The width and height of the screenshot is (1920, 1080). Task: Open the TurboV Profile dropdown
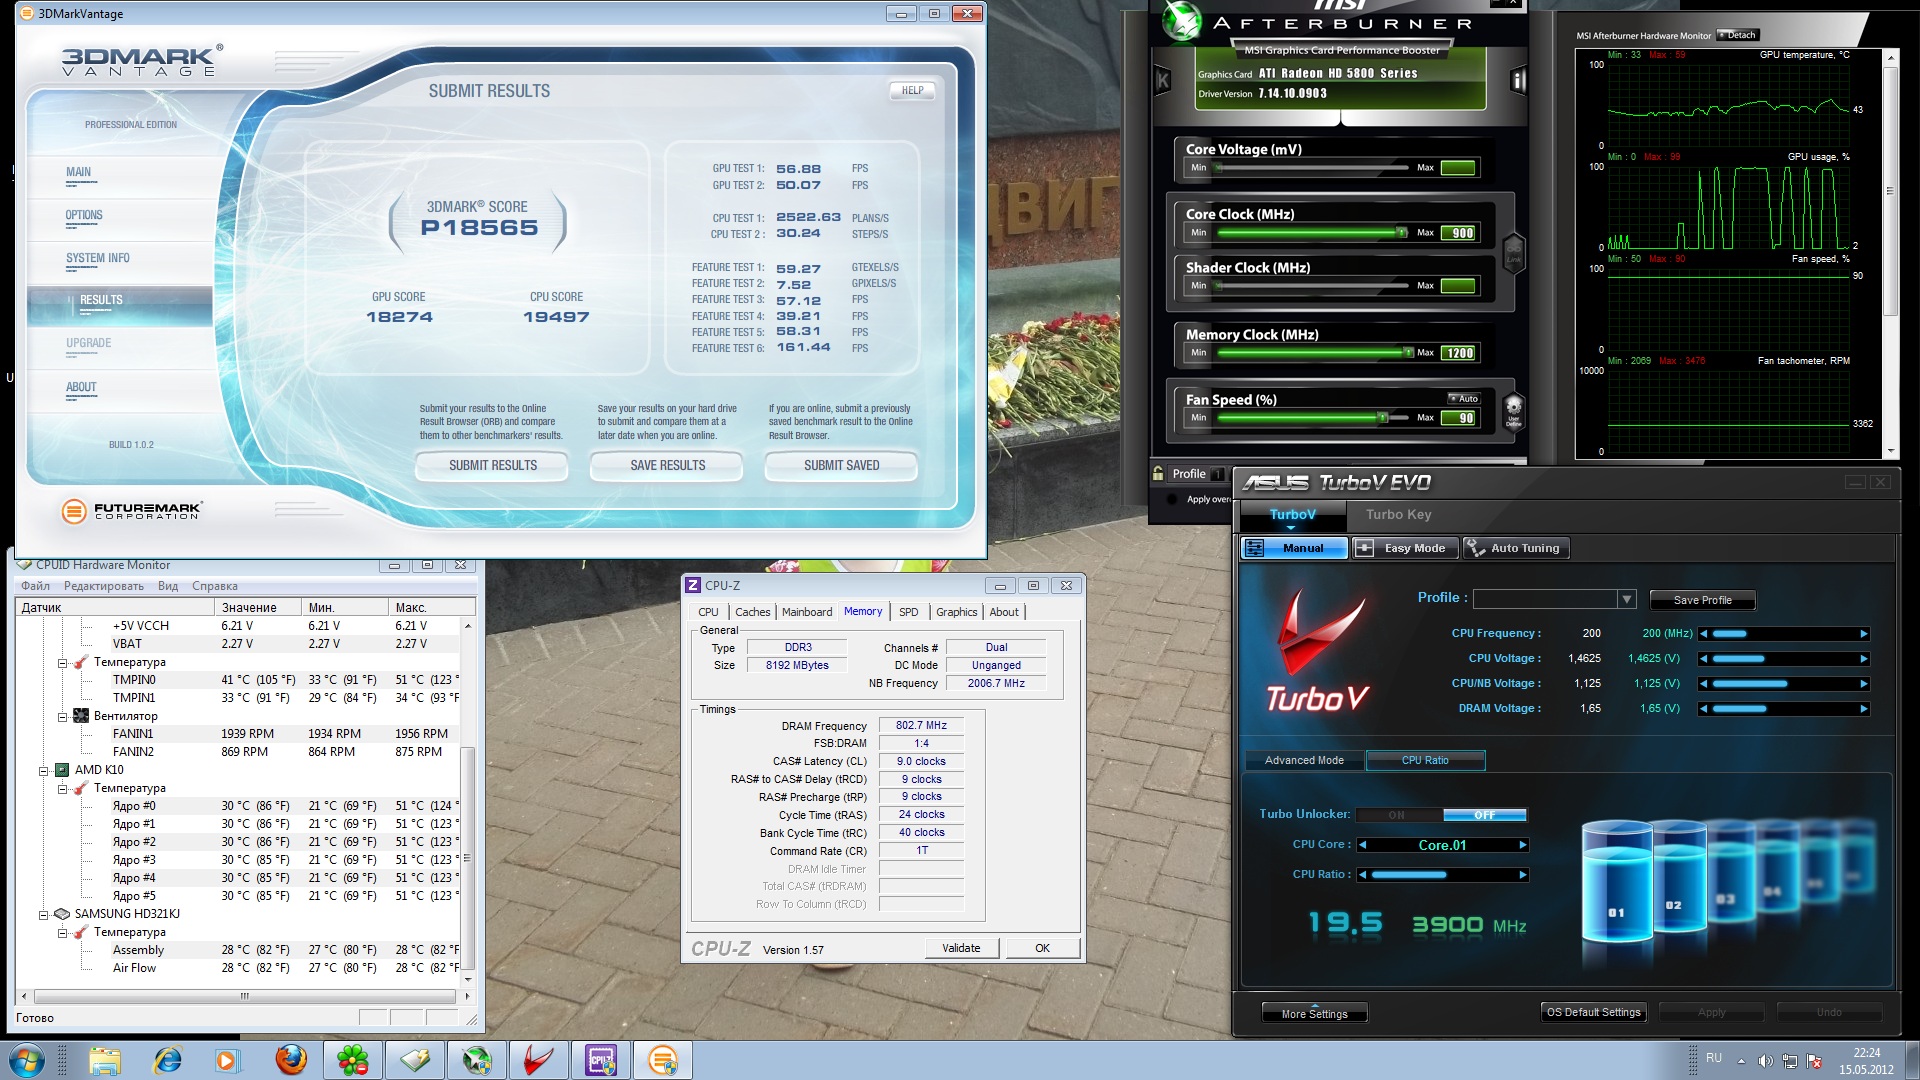coord(1627,599)
